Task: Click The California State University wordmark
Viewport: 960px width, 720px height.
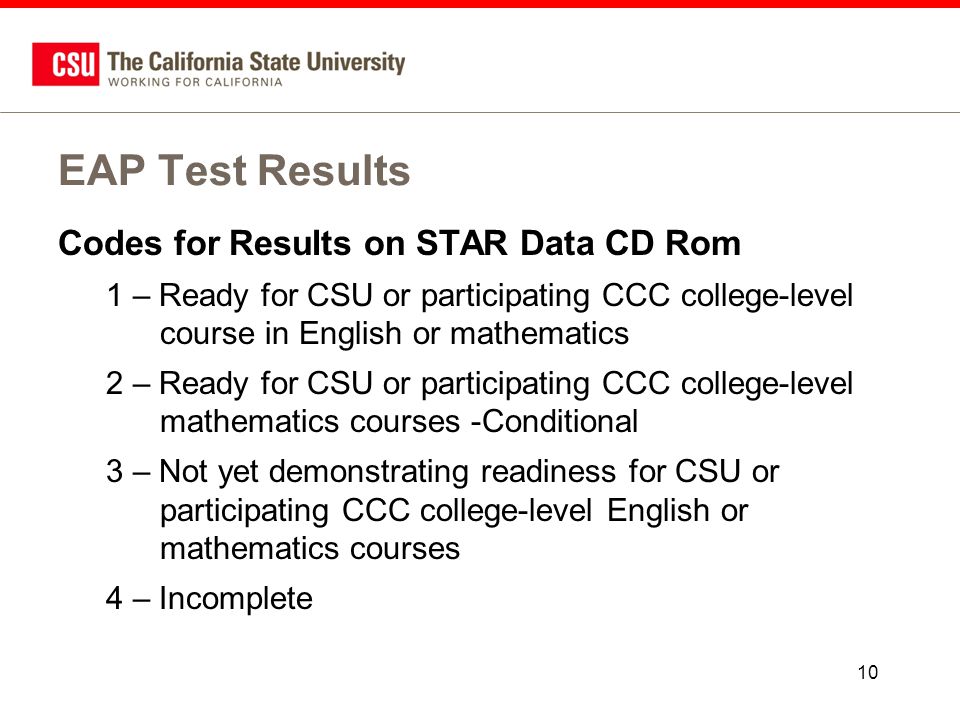Action: point(256,62)
